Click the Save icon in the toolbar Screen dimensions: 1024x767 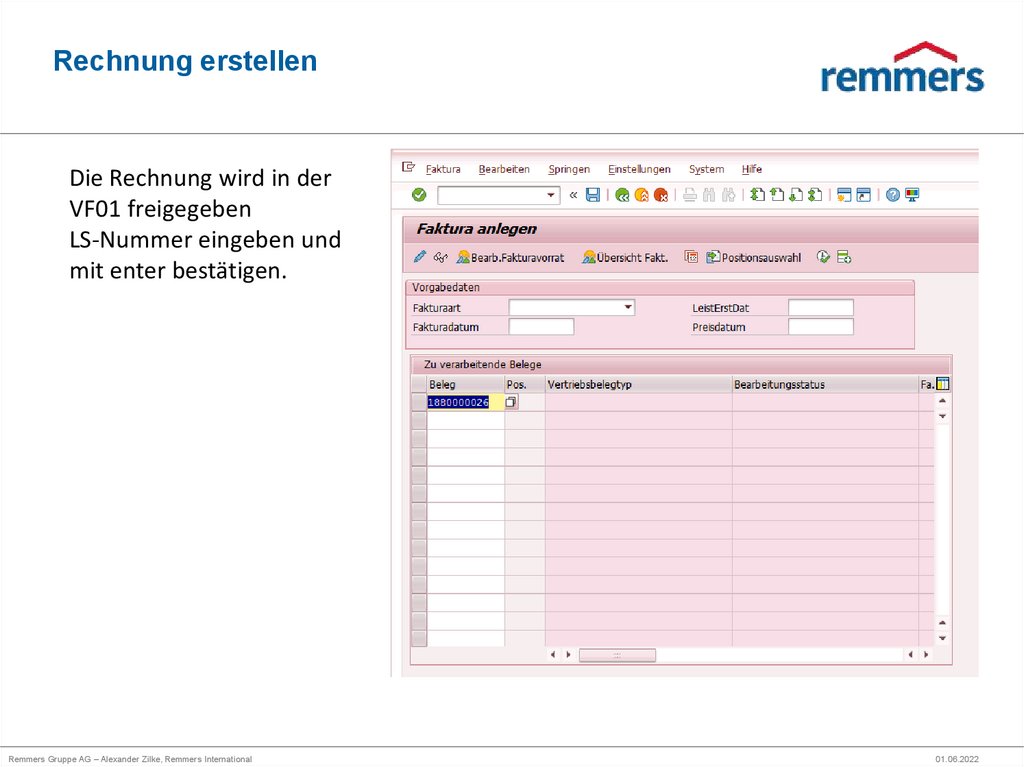tap(590, 194)
